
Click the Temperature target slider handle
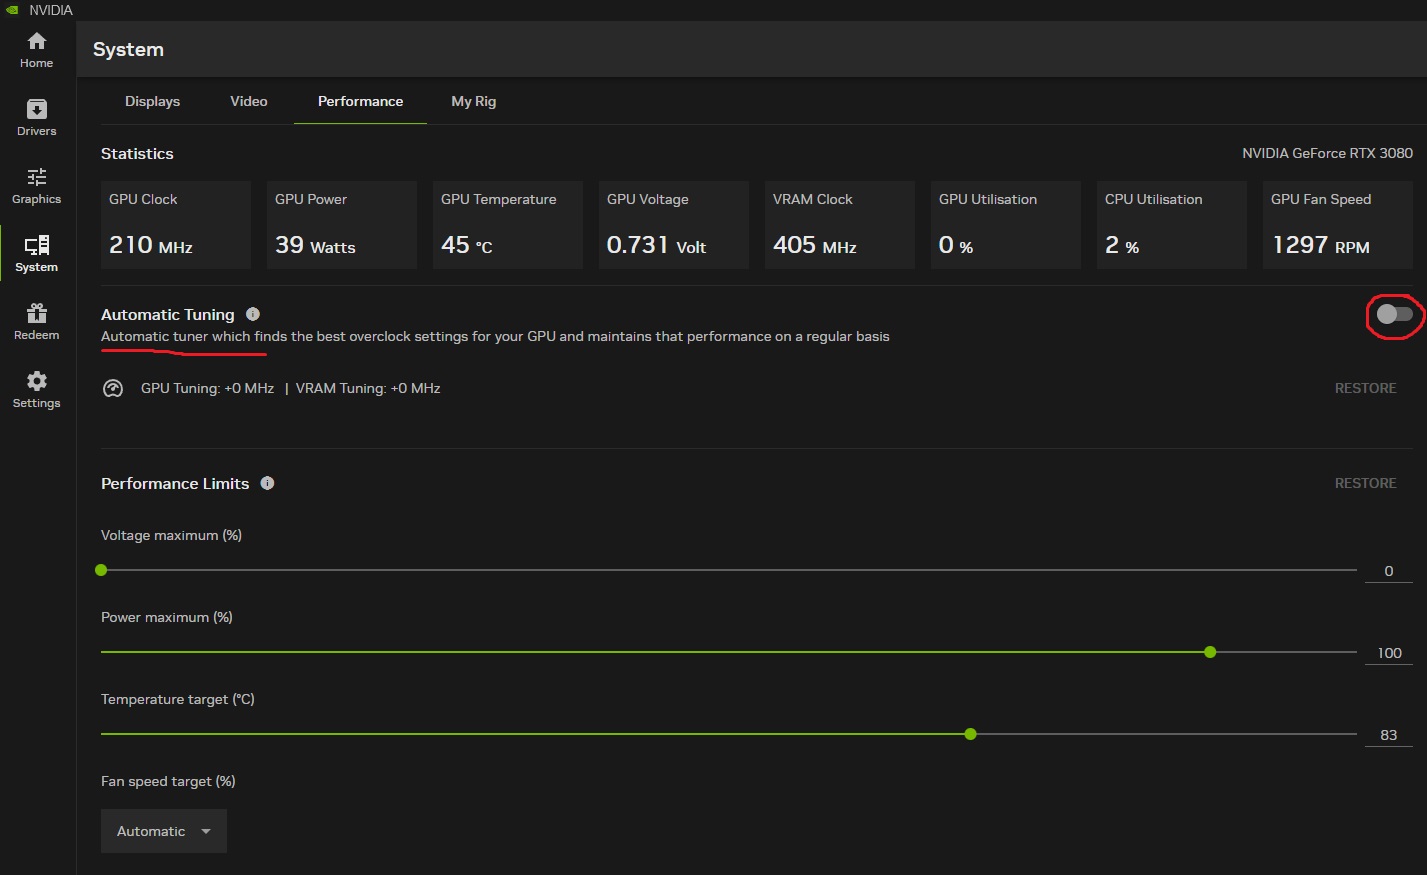pyautogui.click(x=970, y=734)
